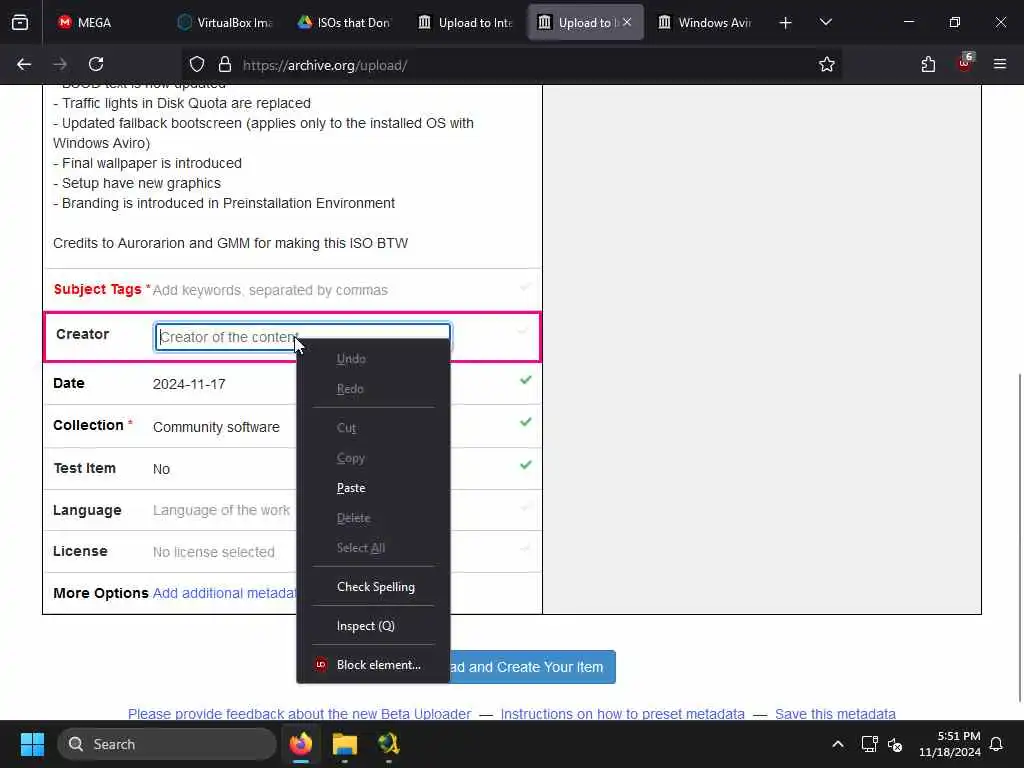Open the Collection Community software field

[216, 427]
